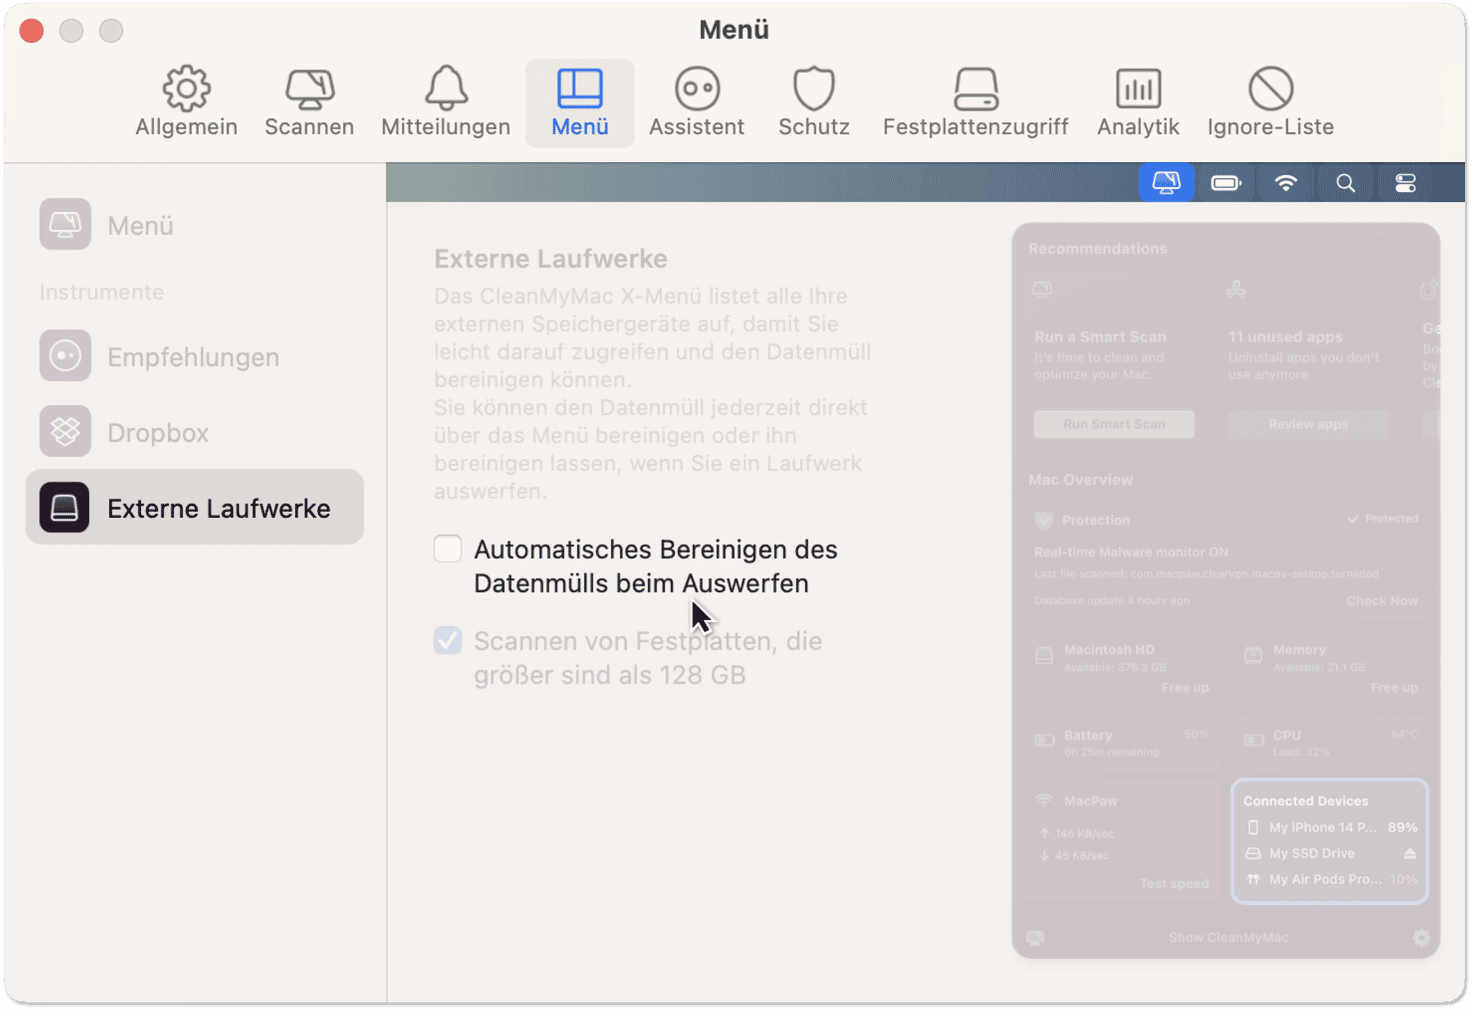
Task: Click Check Now in Protection section
Action: [1382, 601]
